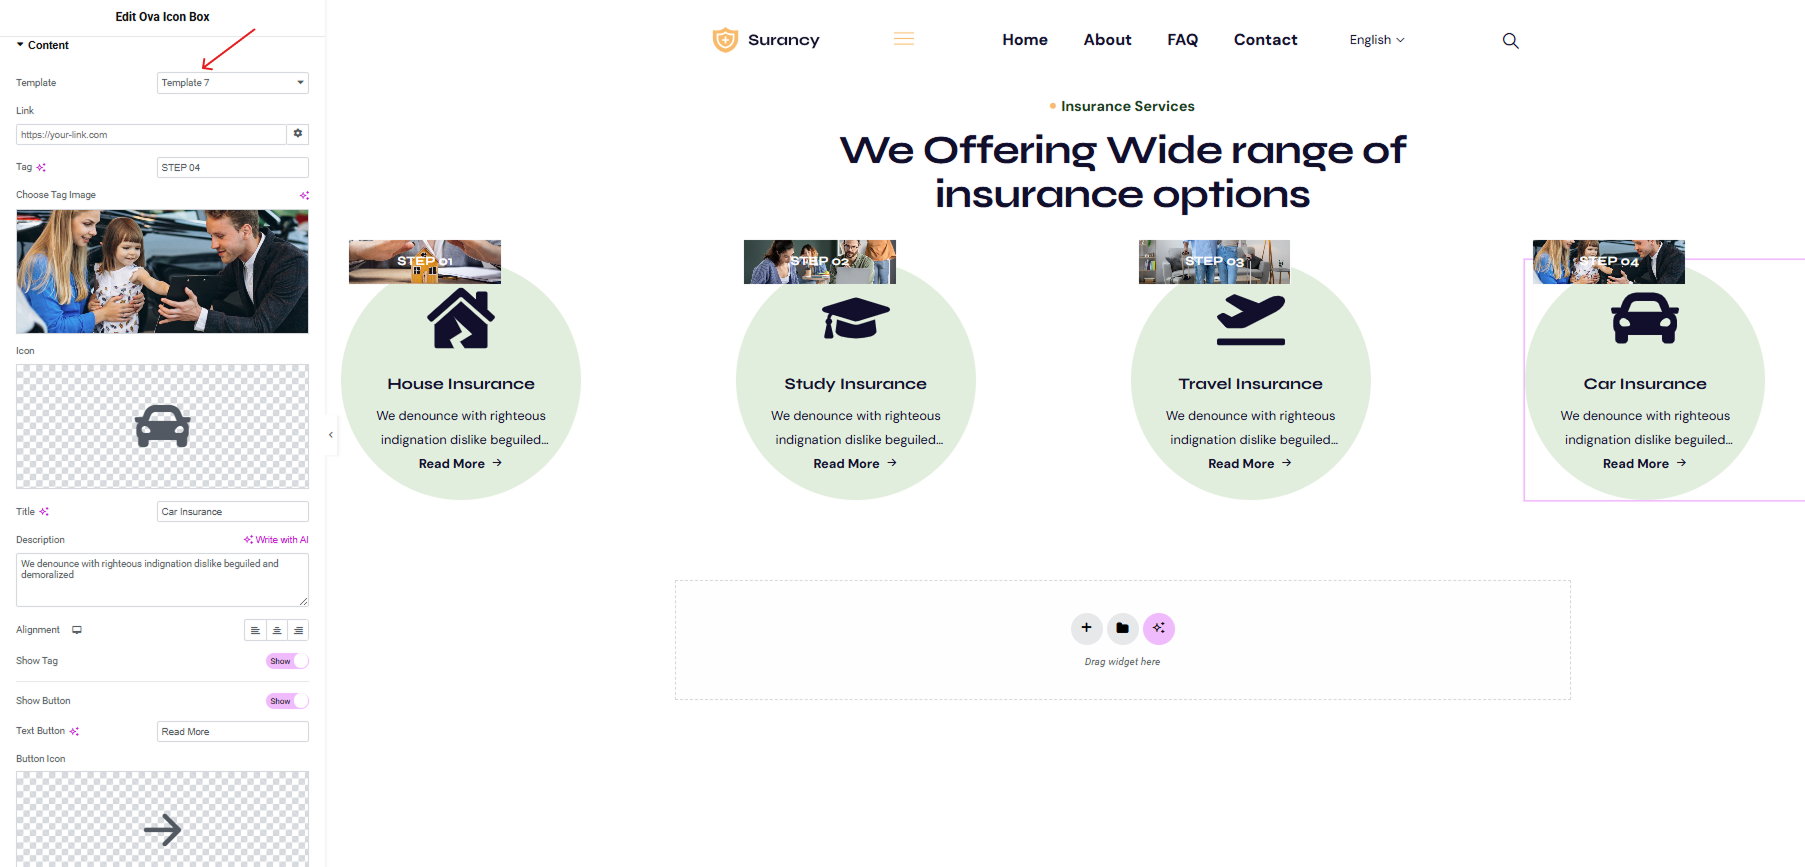Select right alignment icon

(298, 630)
